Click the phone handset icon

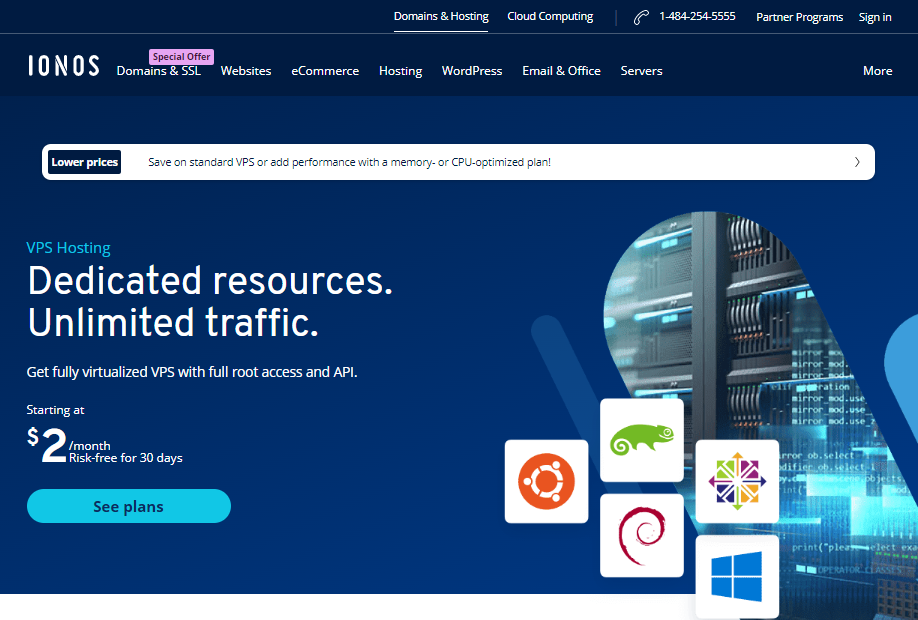coord(641,17)
